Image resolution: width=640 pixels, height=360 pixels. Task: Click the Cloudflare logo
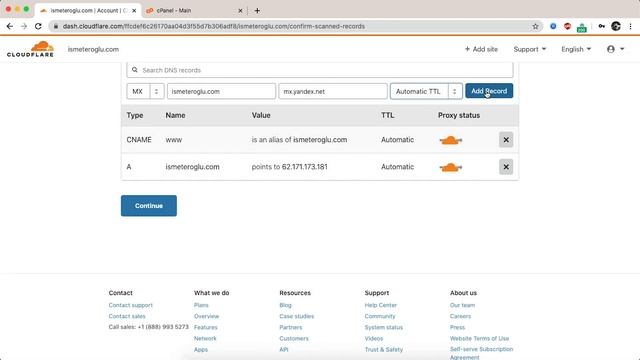(x=30, y=49)
